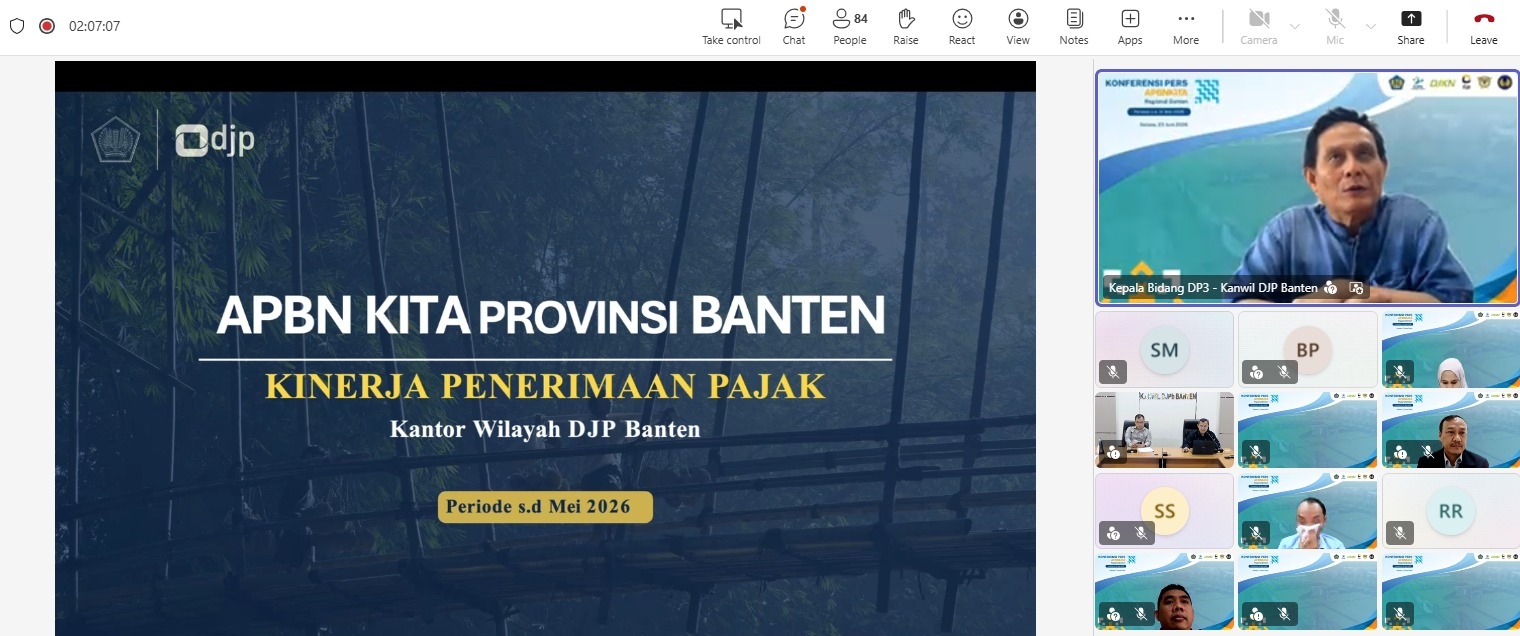Click the recording indicator icon
The height and width of the screenshot is (636, 1520).
point(46,26)
